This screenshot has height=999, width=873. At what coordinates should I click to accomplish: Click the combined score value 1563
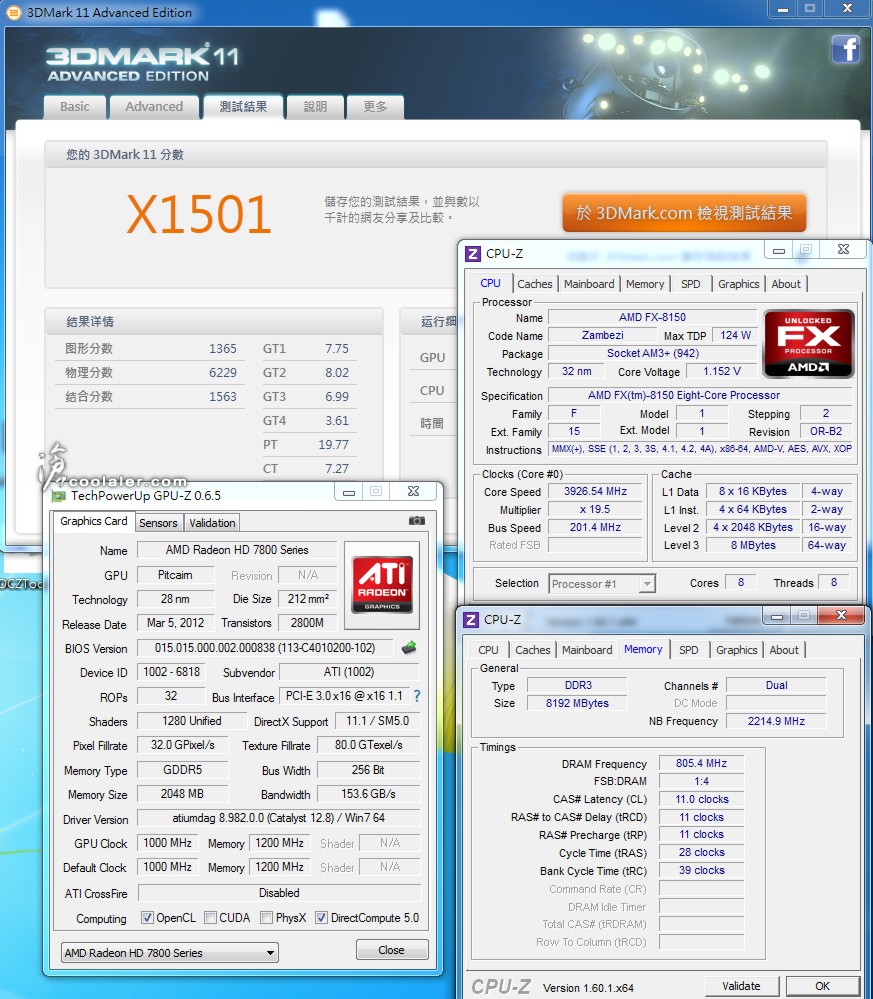(222, 396)
